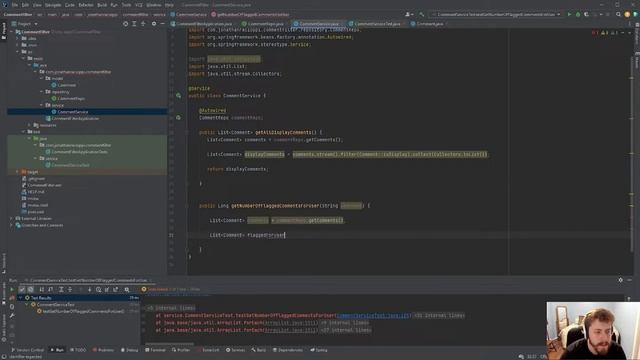Open the Code menu
Image resolution: width=640 pixels, height=360 pixels.
[70, 5]
